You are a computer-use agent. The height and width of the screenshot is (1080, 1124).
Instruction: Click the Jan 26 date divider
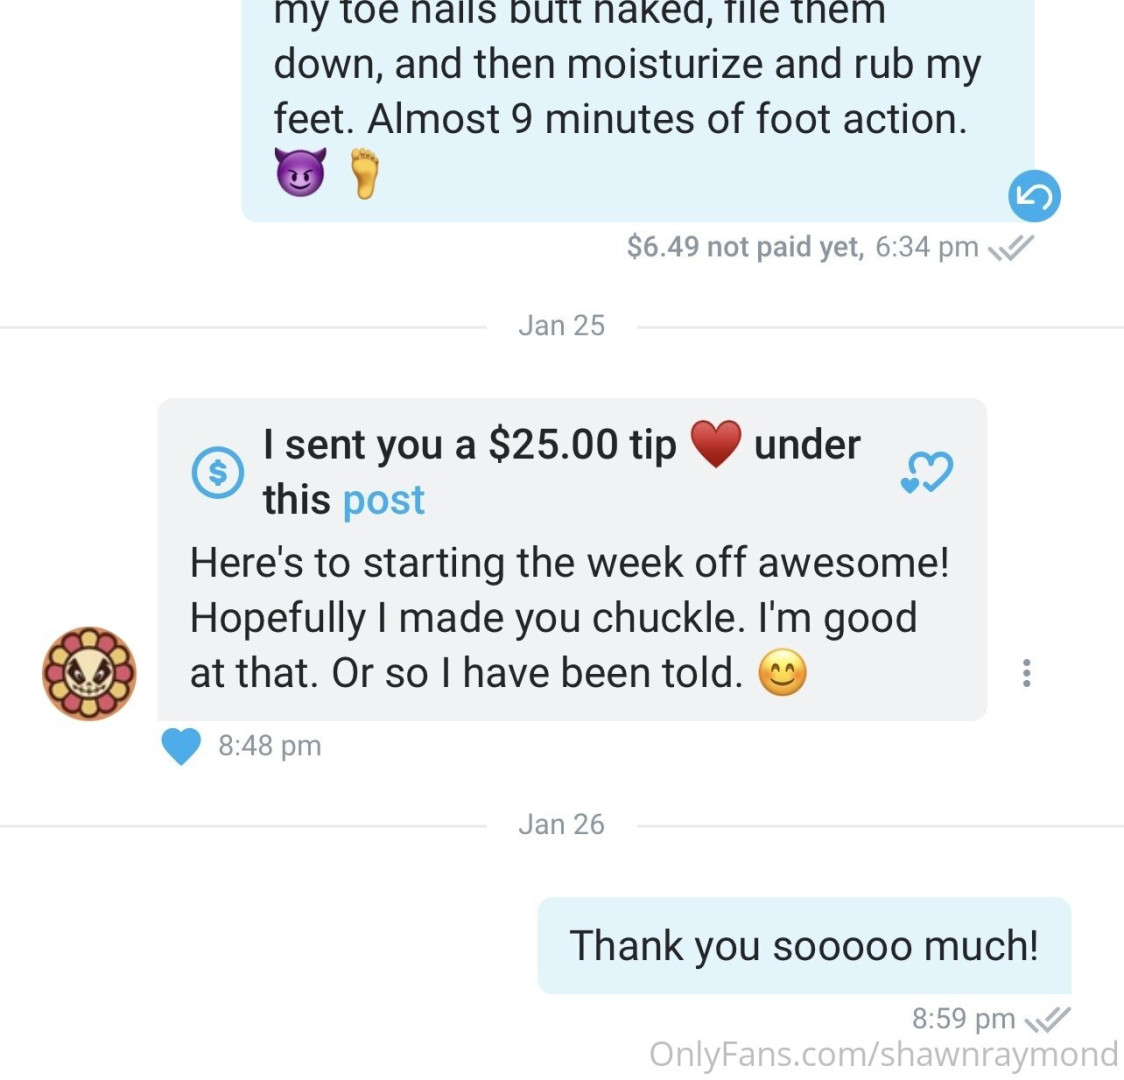point(561,824)
